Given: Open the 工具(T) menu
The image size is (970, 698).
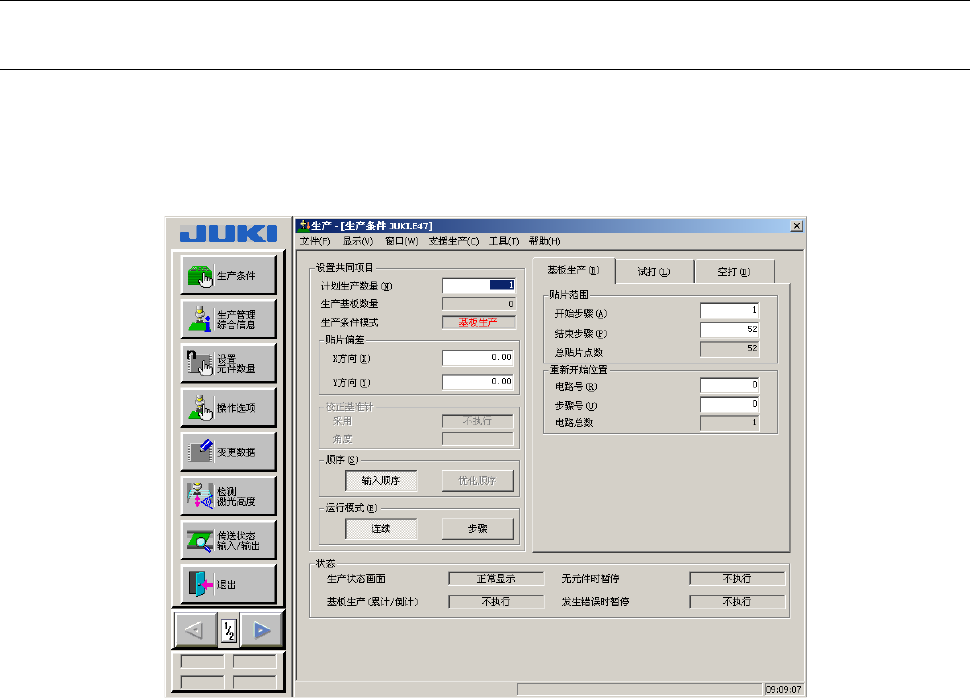Looking at the screenshot, I should click(x=504, y=241).
